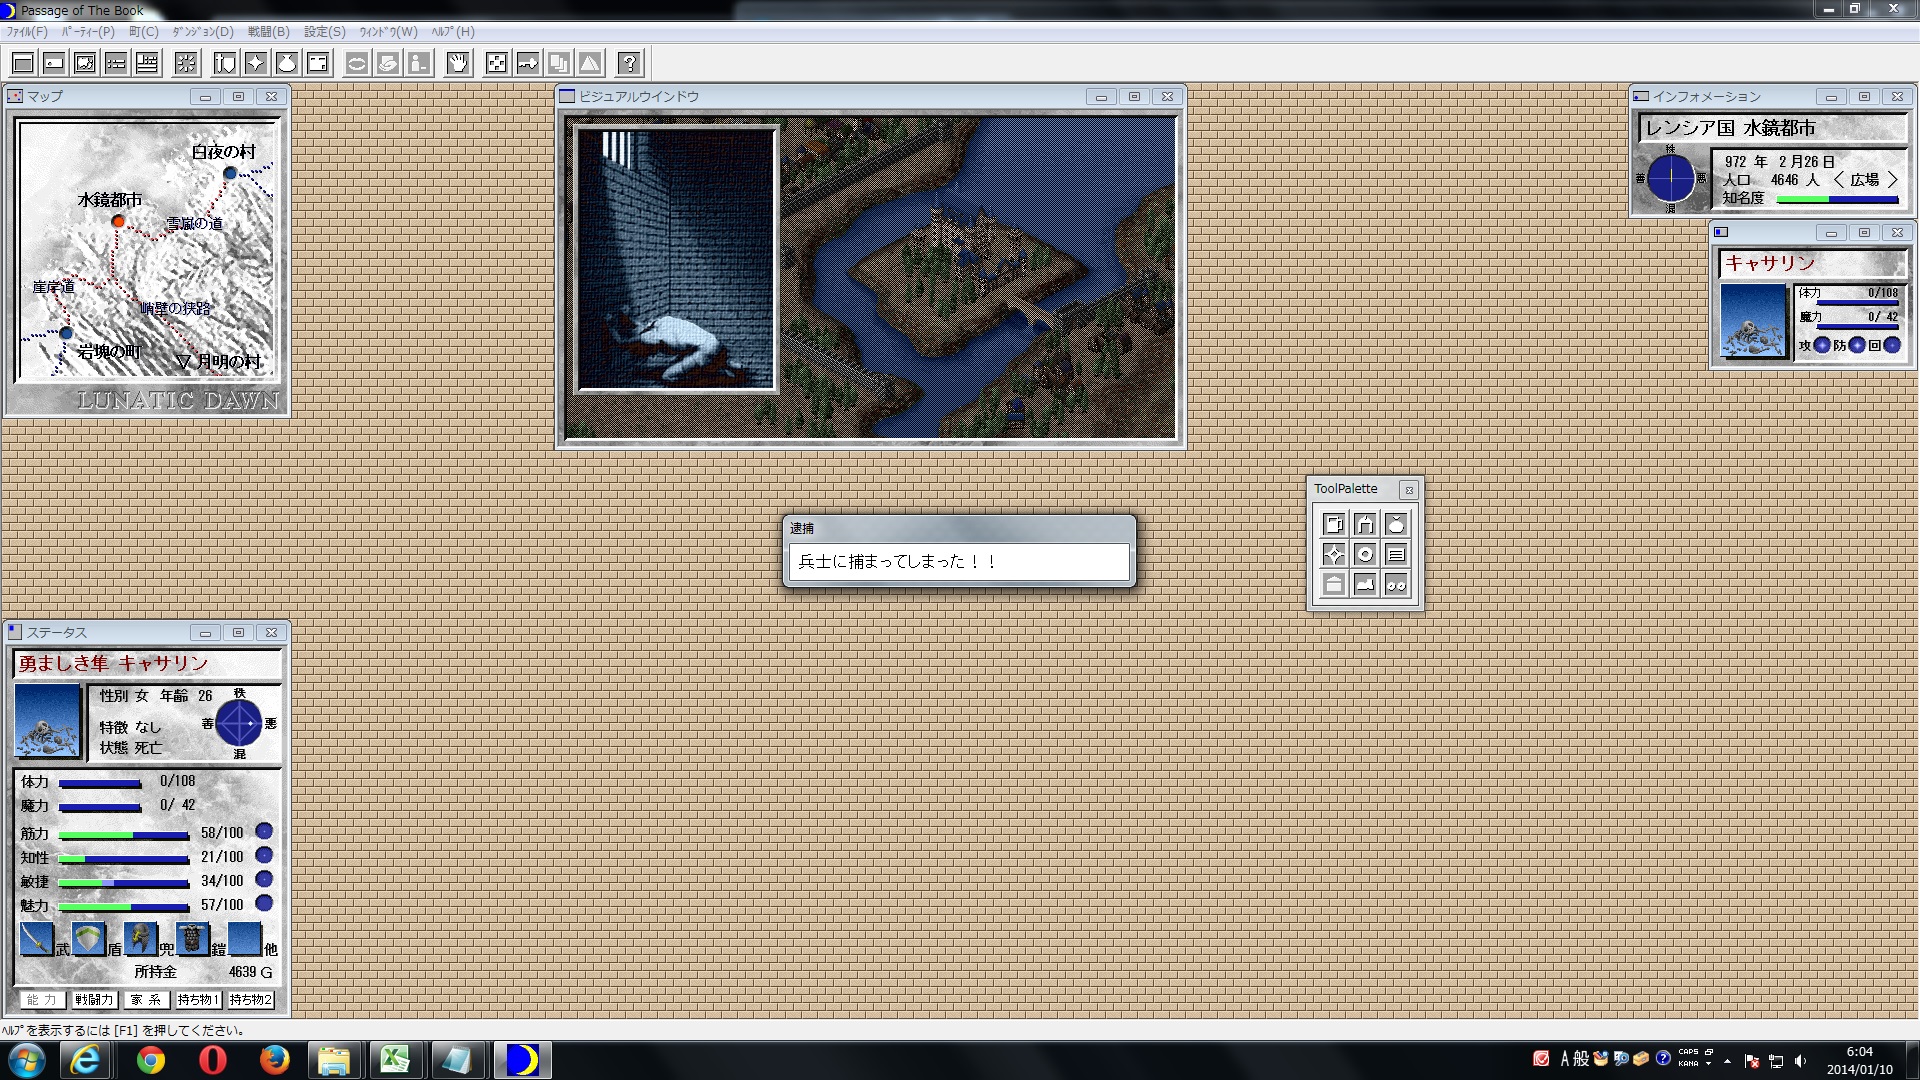Click the left arrow next to 広場

(x=1840, y=180)
